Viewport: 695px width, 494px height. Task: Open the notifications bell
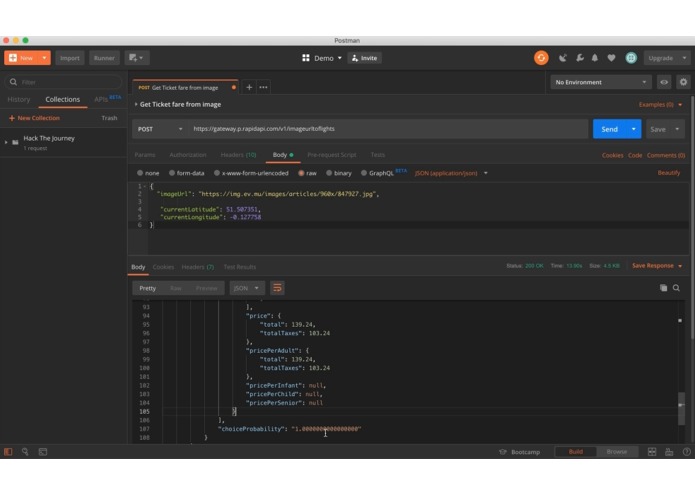pos(595,58)
